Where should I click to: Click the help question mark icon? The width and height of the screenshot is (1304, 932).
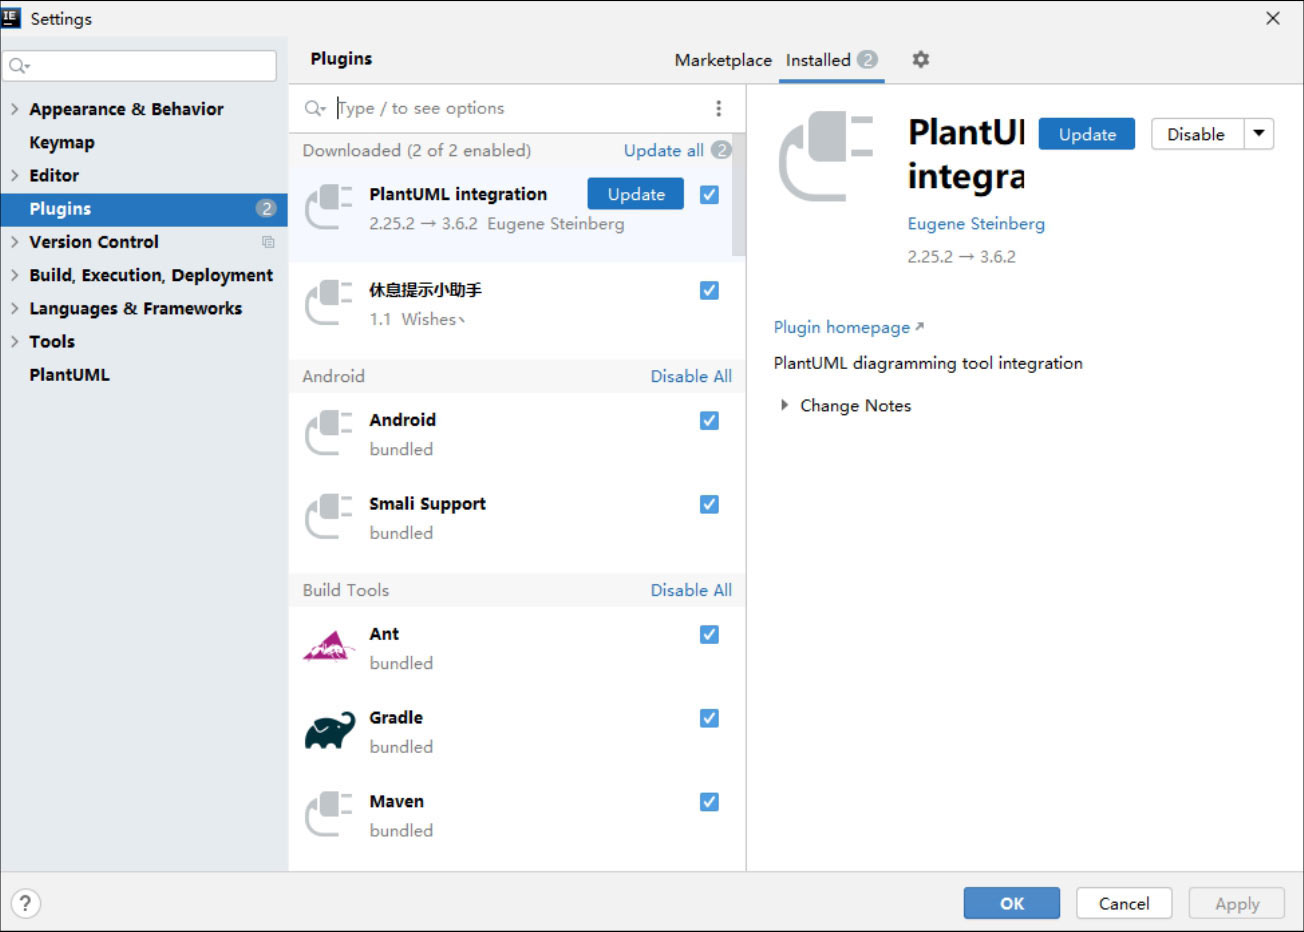click(x=26, y=904)
